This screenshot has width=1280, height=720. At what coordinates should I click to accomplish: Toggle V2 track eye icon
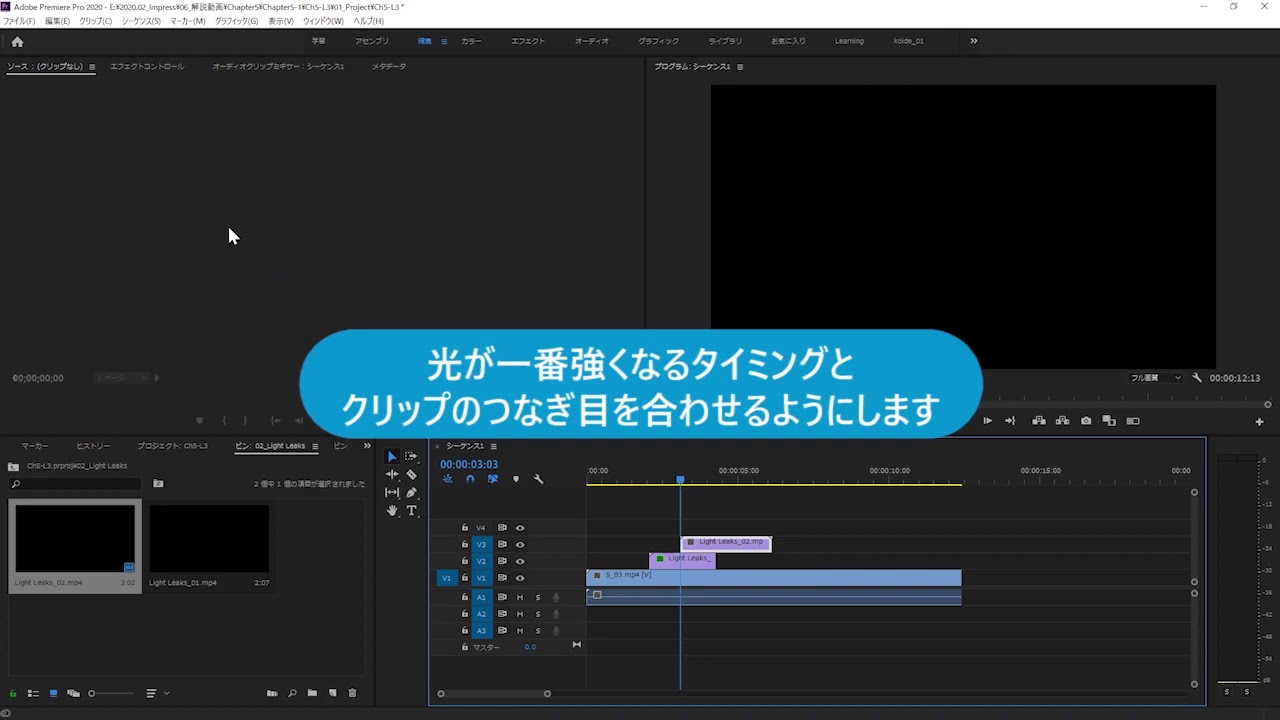click(520, 561)
